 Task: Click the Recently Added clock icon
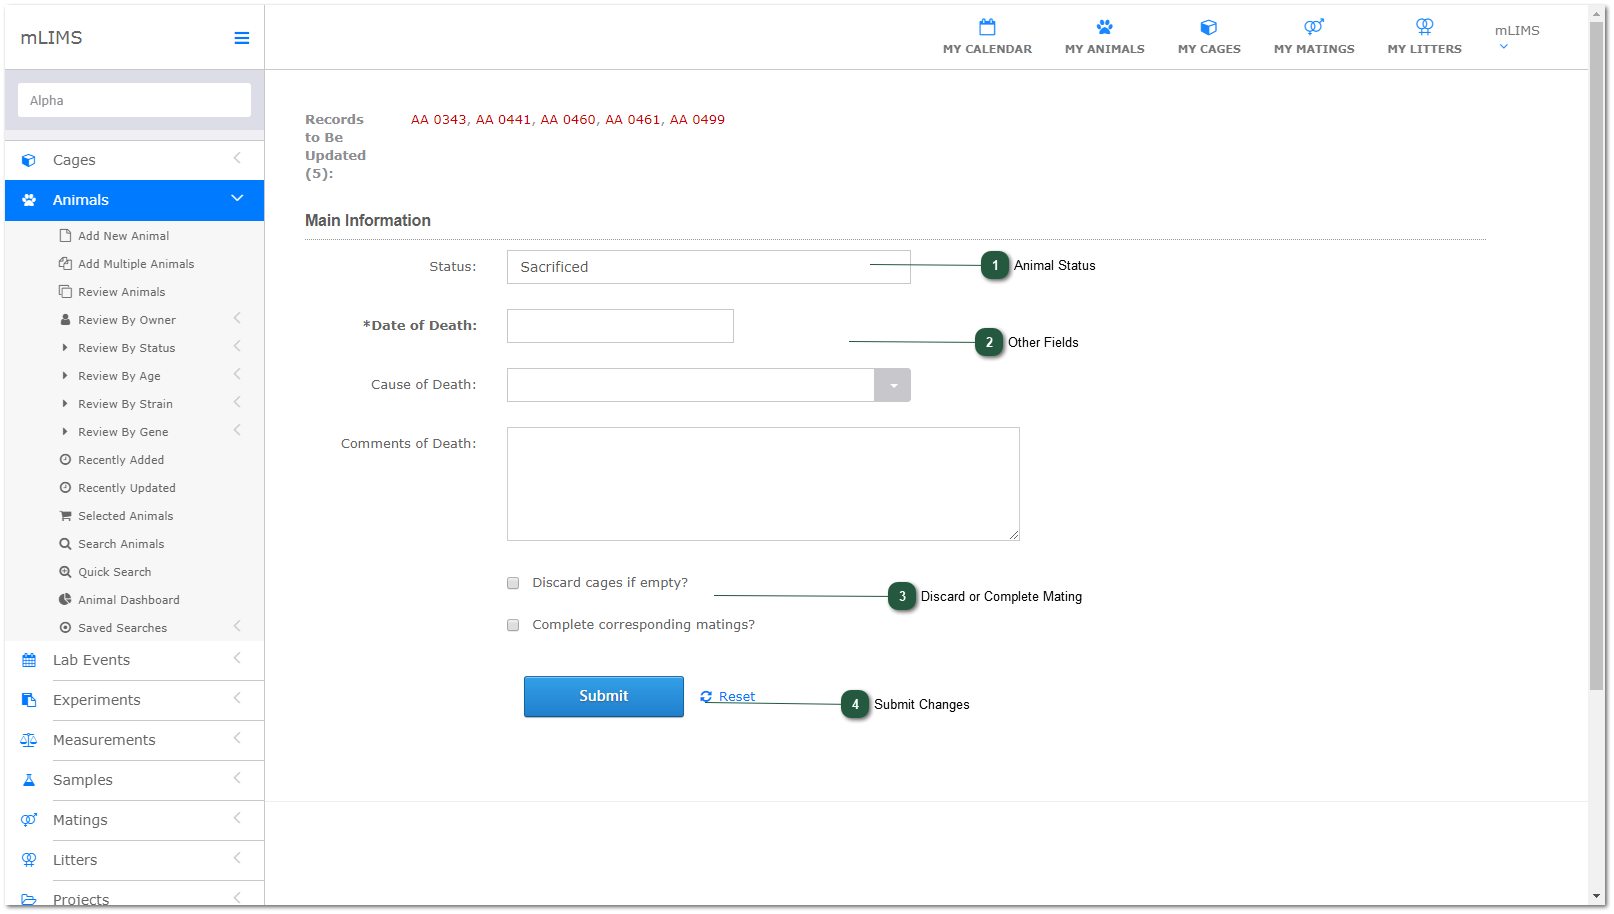click(x=65, y=460)
